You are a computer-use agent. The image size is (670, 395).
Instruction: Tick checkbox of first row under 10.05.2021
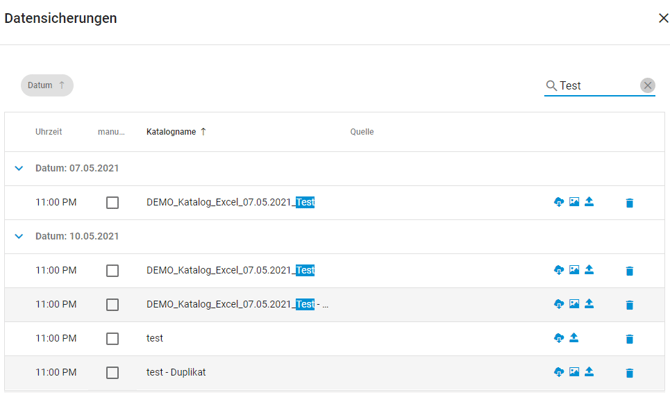point(112,271)
